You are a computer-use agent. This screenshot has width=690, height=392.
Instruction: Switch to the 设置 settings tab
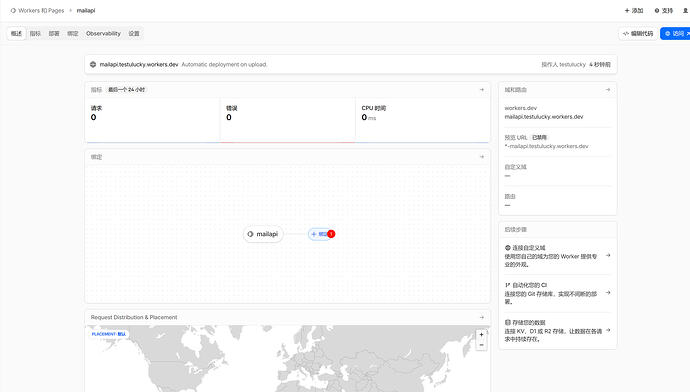click(134, 33)
